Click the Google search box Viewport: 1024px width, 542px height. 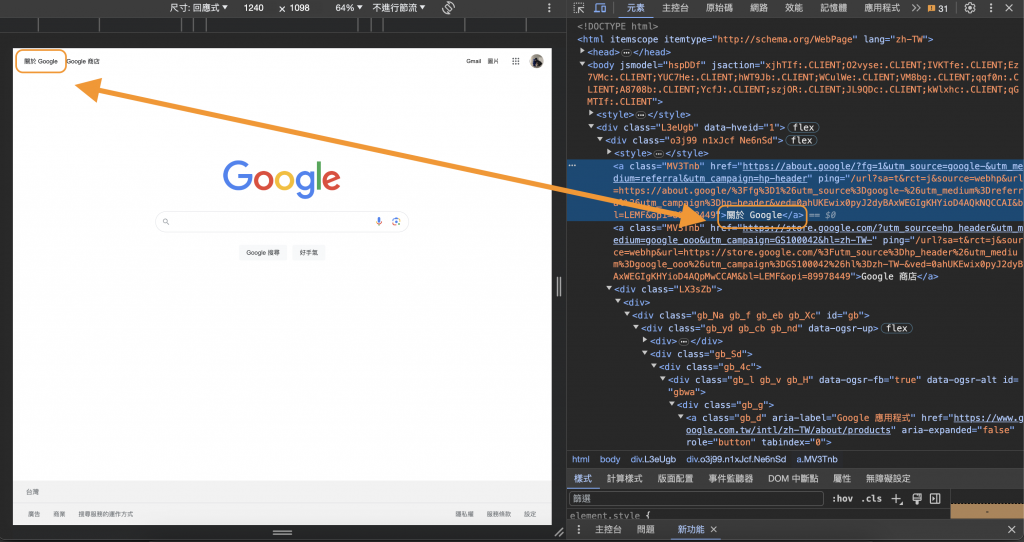coord(282,221)
